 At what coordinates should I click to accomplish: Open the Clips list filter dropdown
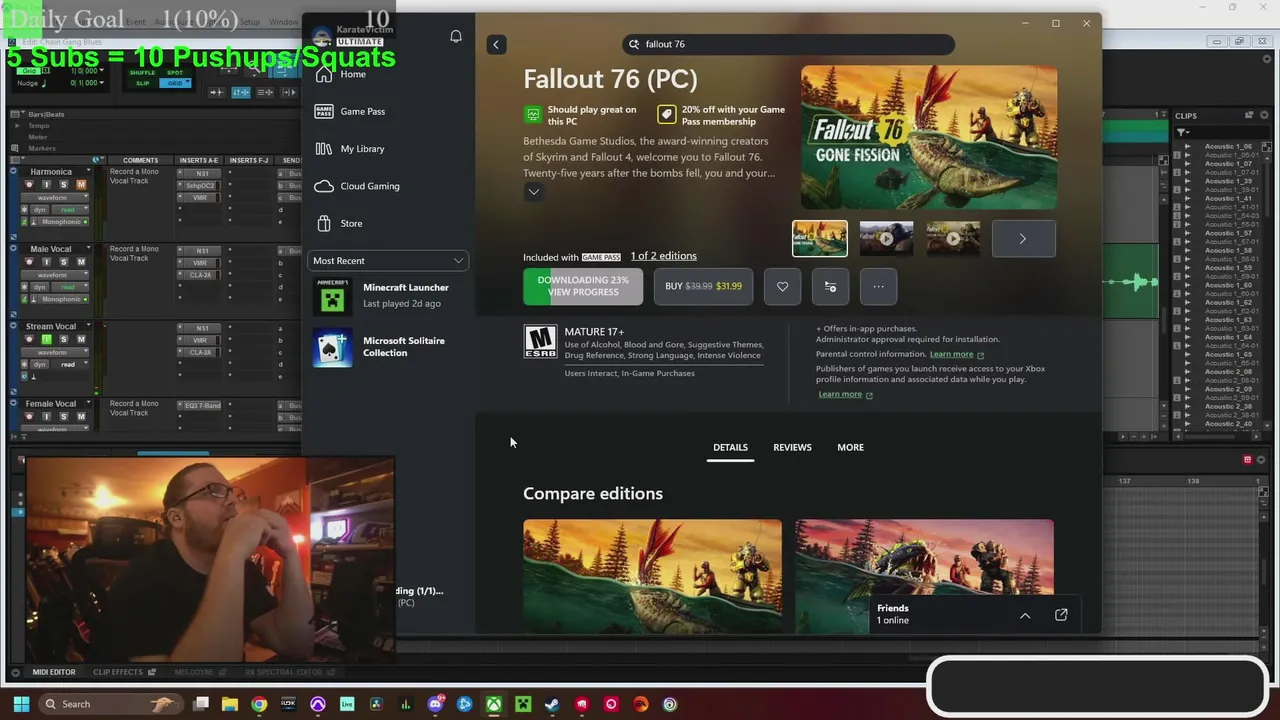point(1183,132)
